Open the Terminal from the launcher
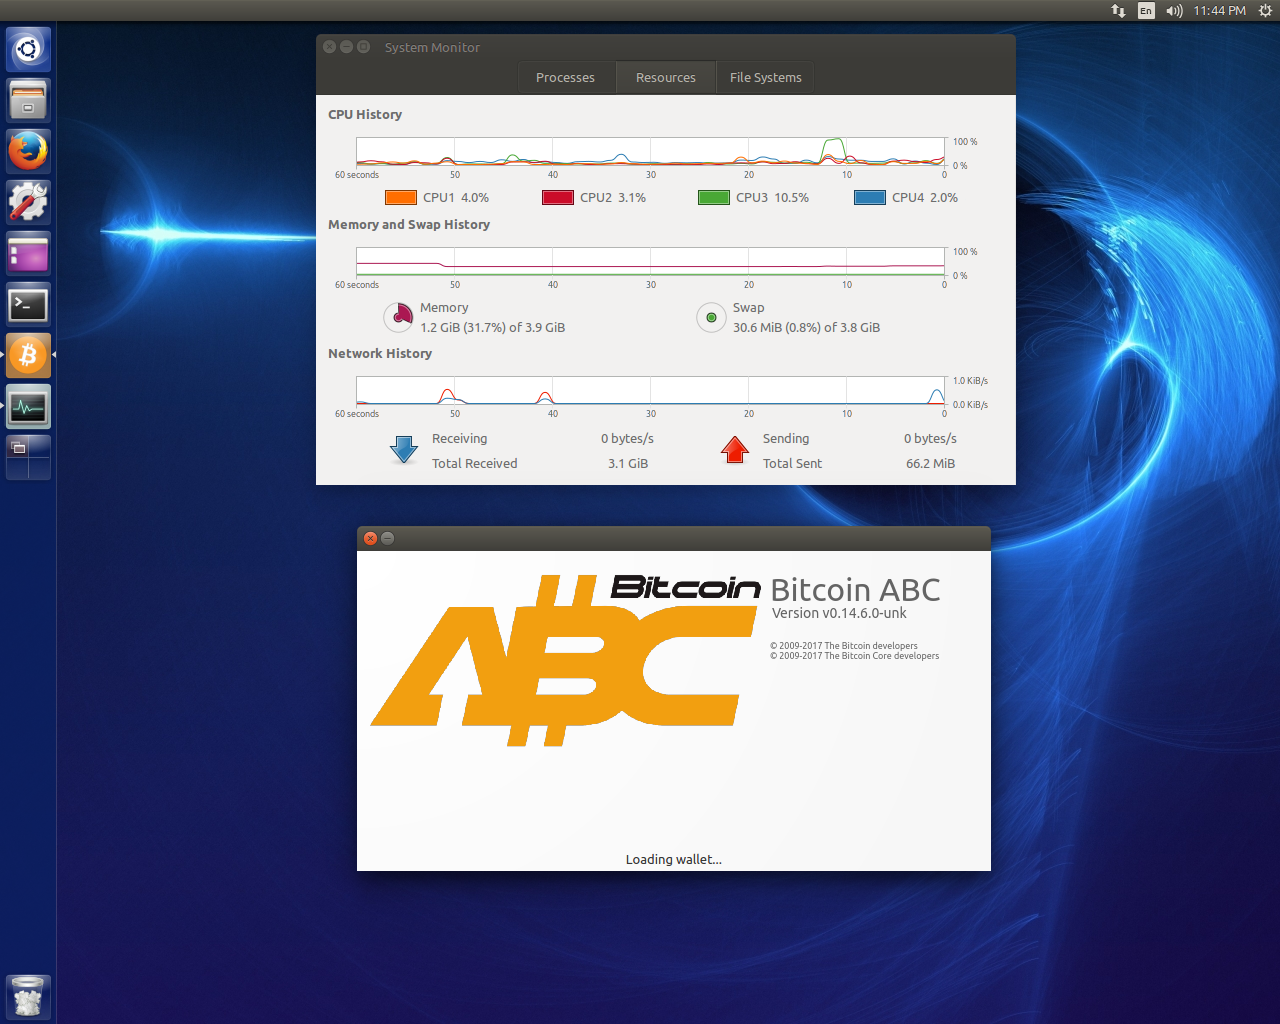 pyautogui.click(x=27, y=304)
